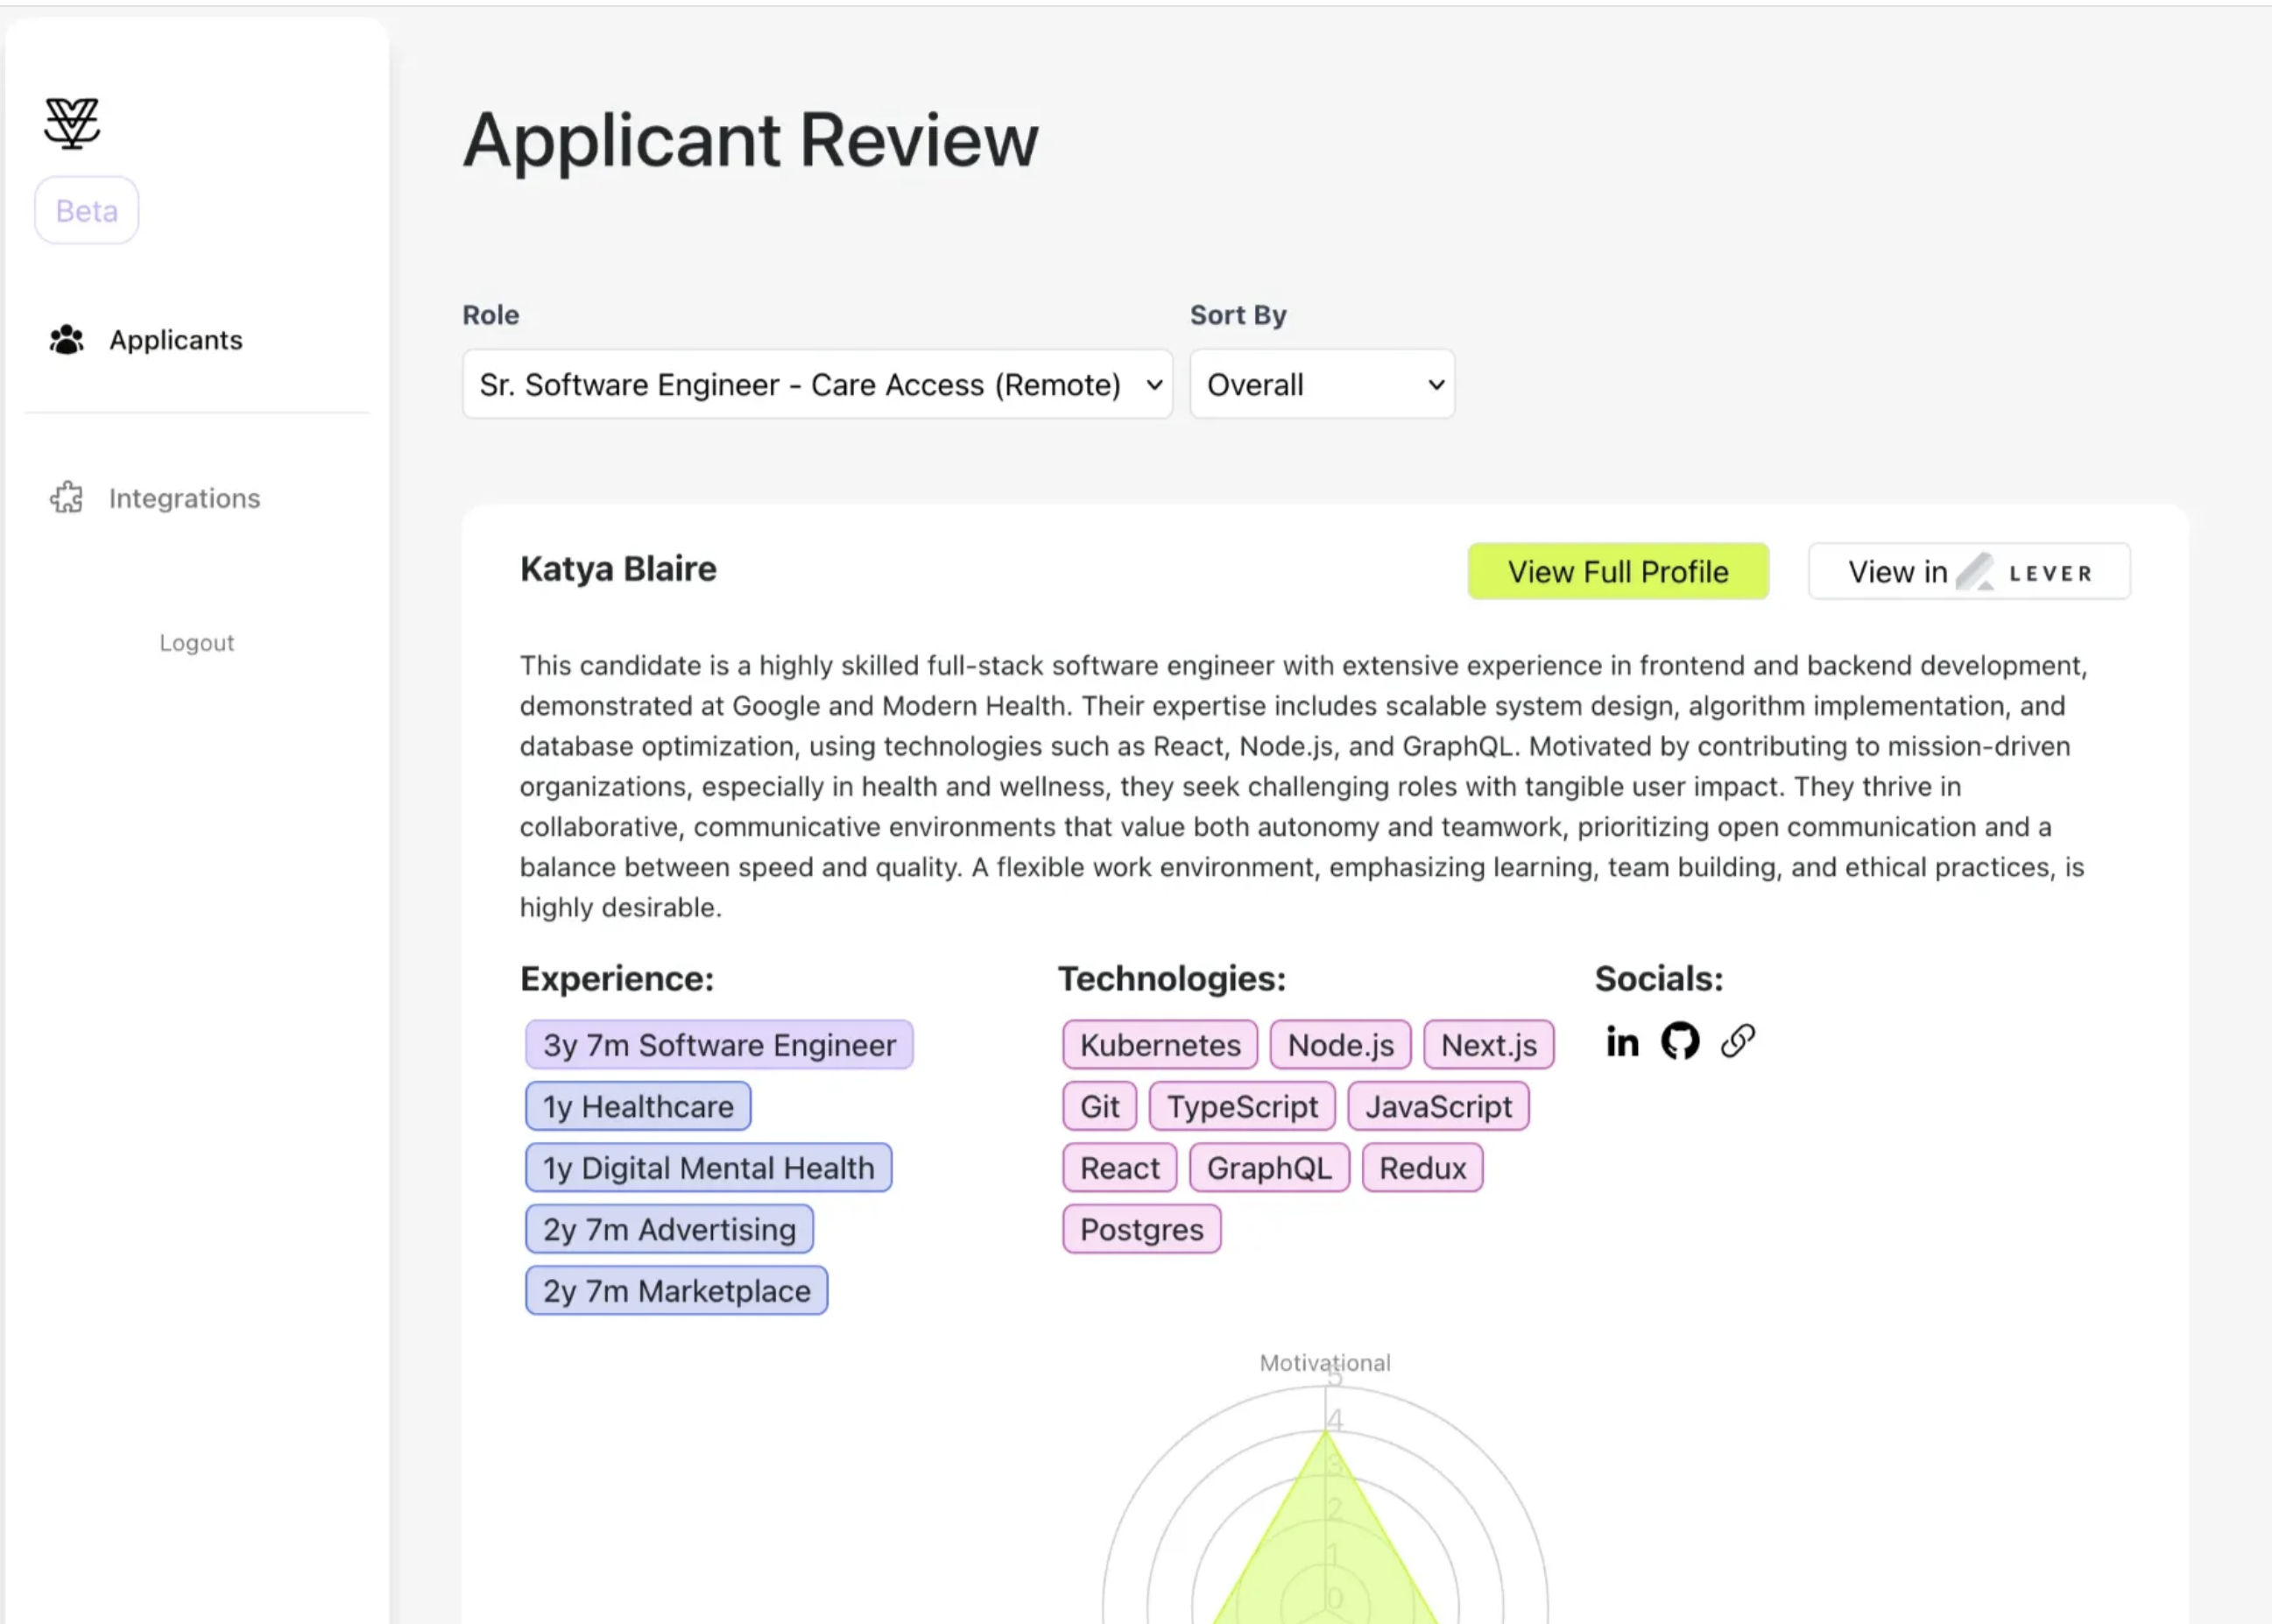Open the Sort By dropdown set to Overall
2272x1624 pixels.
pyautogui.click(x=1322, y=384)
